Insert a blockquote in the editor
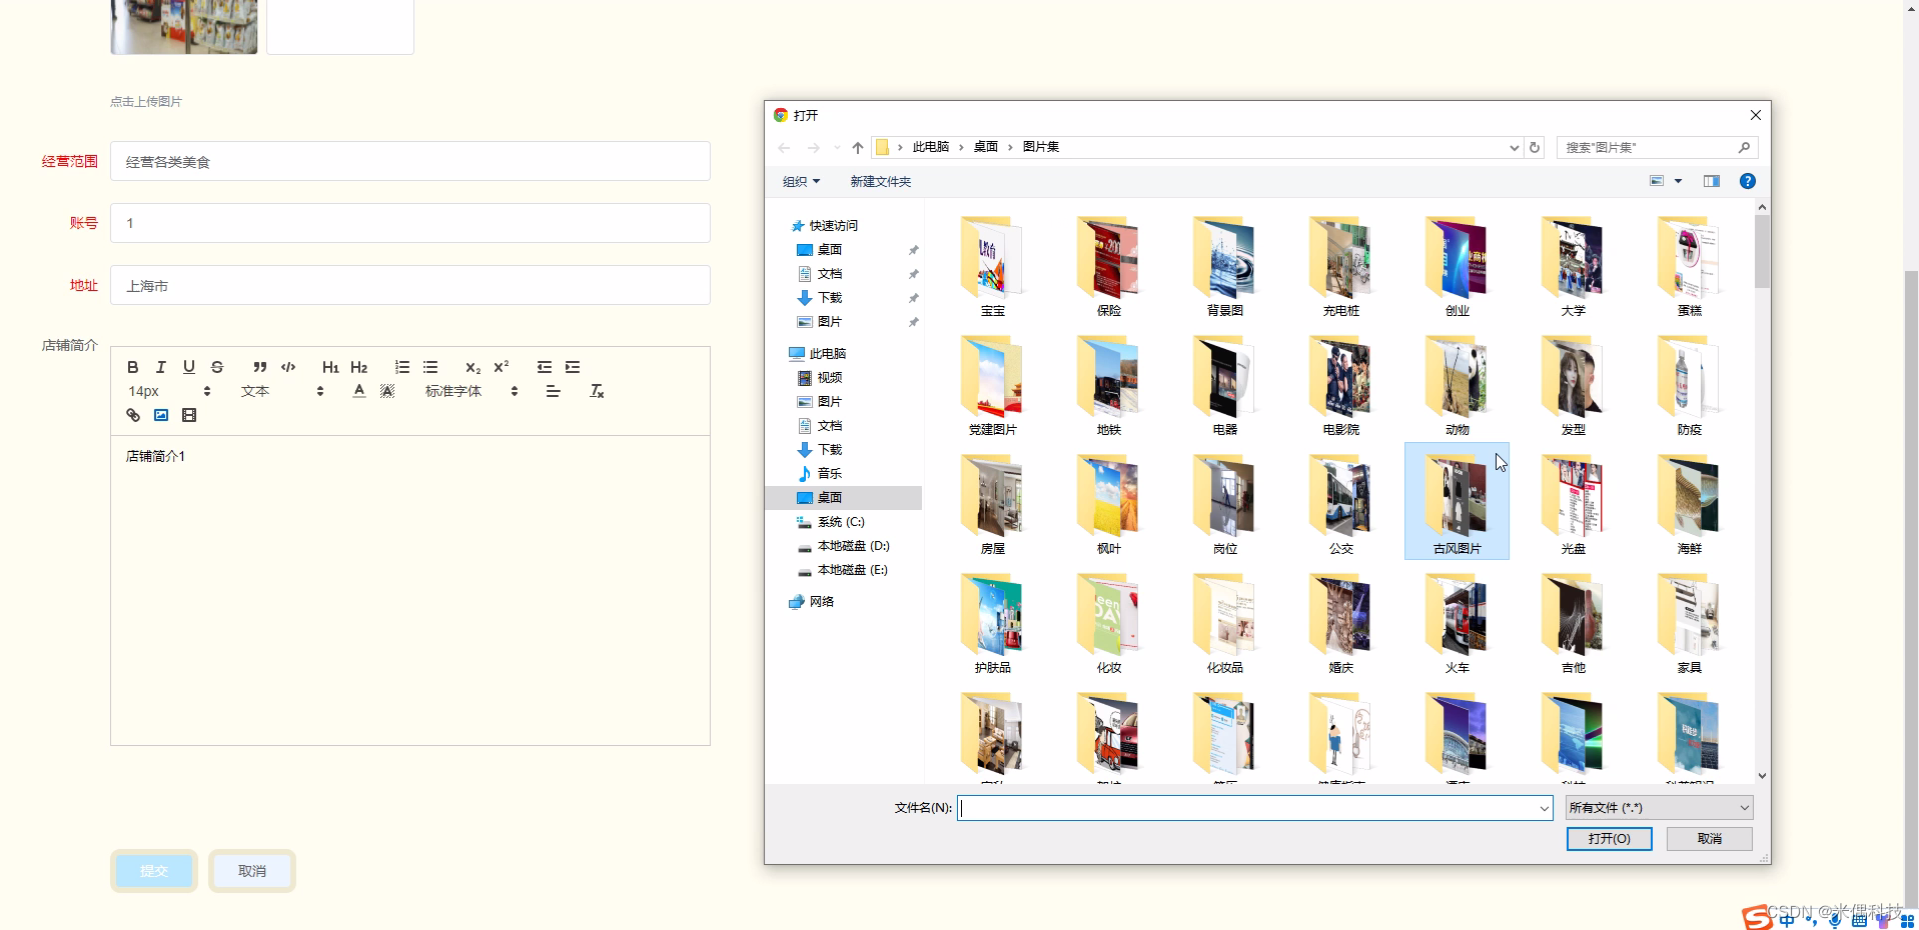The image size is (1919, 930). (259, 367)
